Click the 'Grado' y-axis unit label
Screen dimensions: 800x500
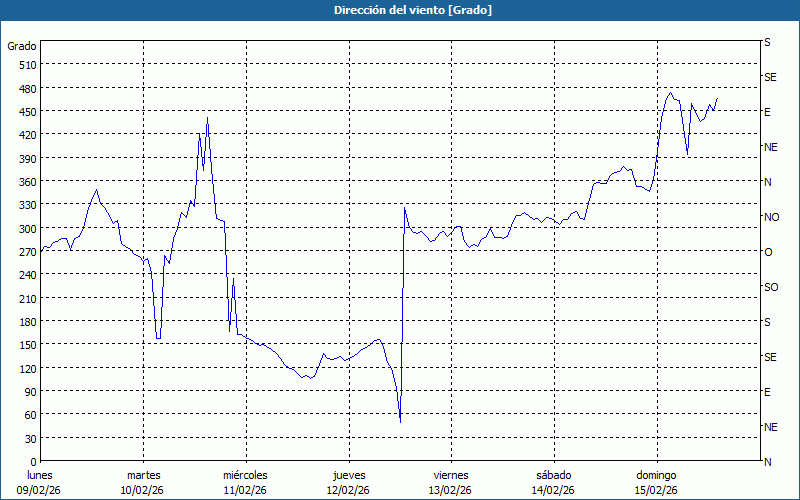pyautogui.click(x=22, y=46)
